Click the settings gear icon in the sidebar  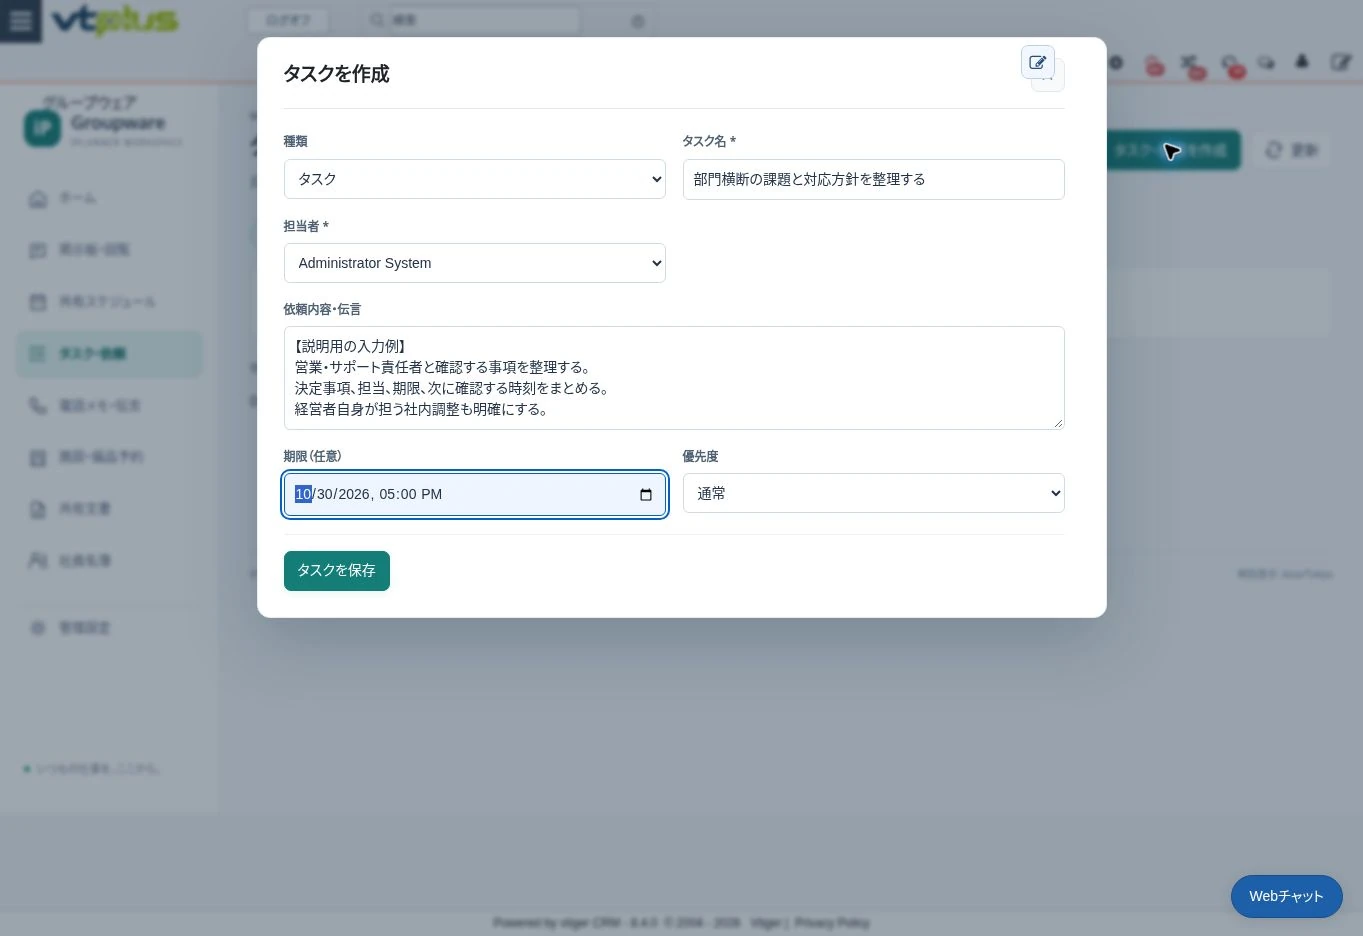pos(38,628)
